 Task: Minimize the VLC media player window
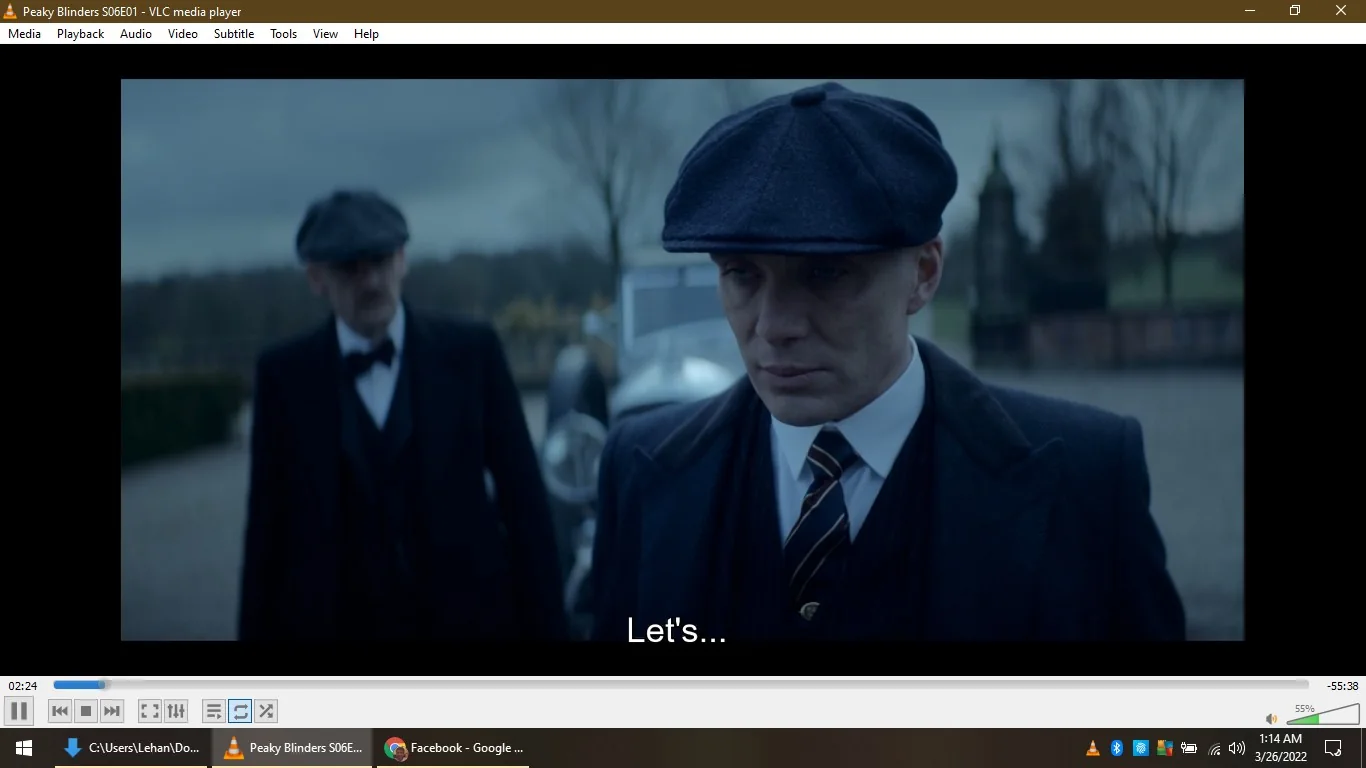(x=1250, y=11)
